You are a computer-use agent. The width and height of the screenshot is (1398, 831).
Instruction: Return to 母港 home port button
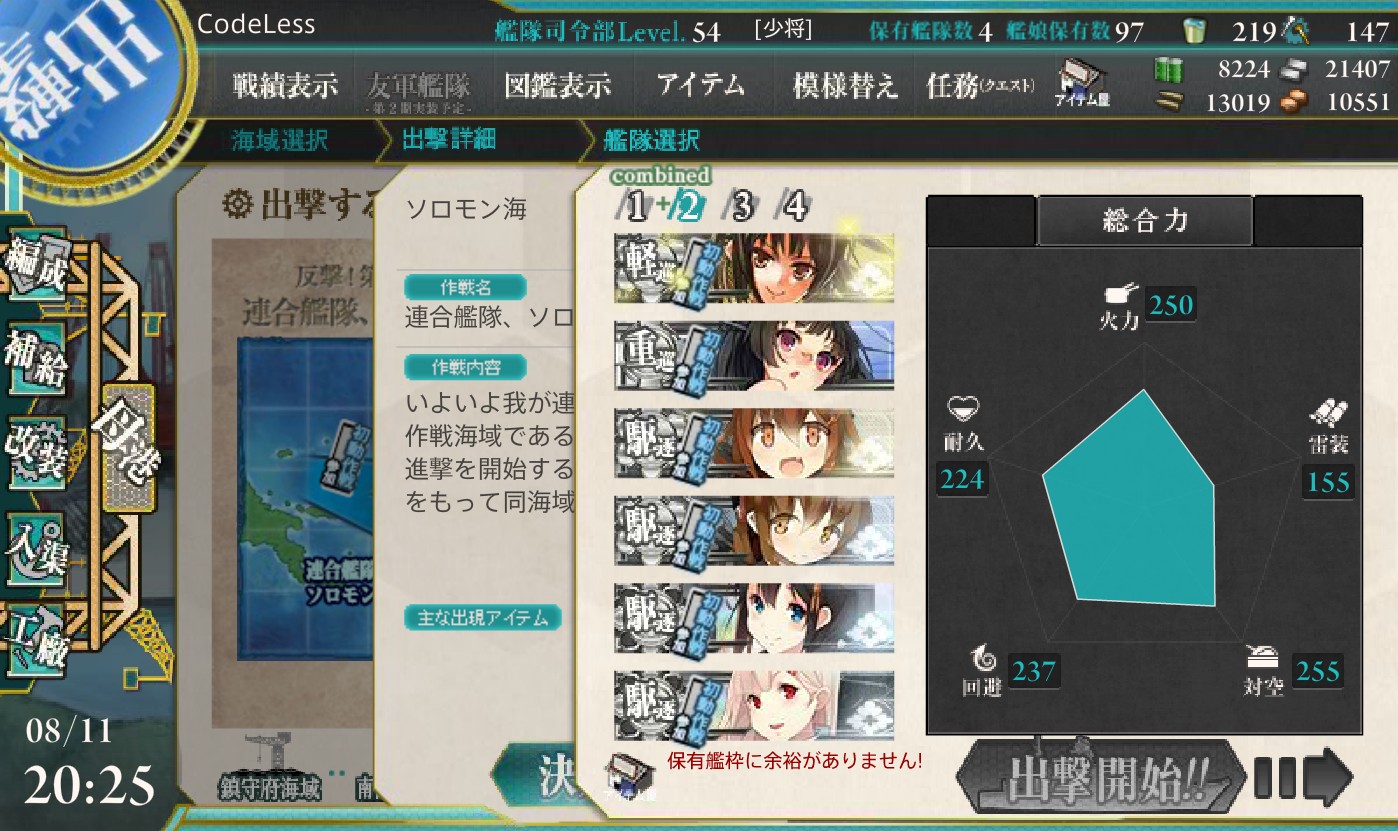tap(128, 449)
